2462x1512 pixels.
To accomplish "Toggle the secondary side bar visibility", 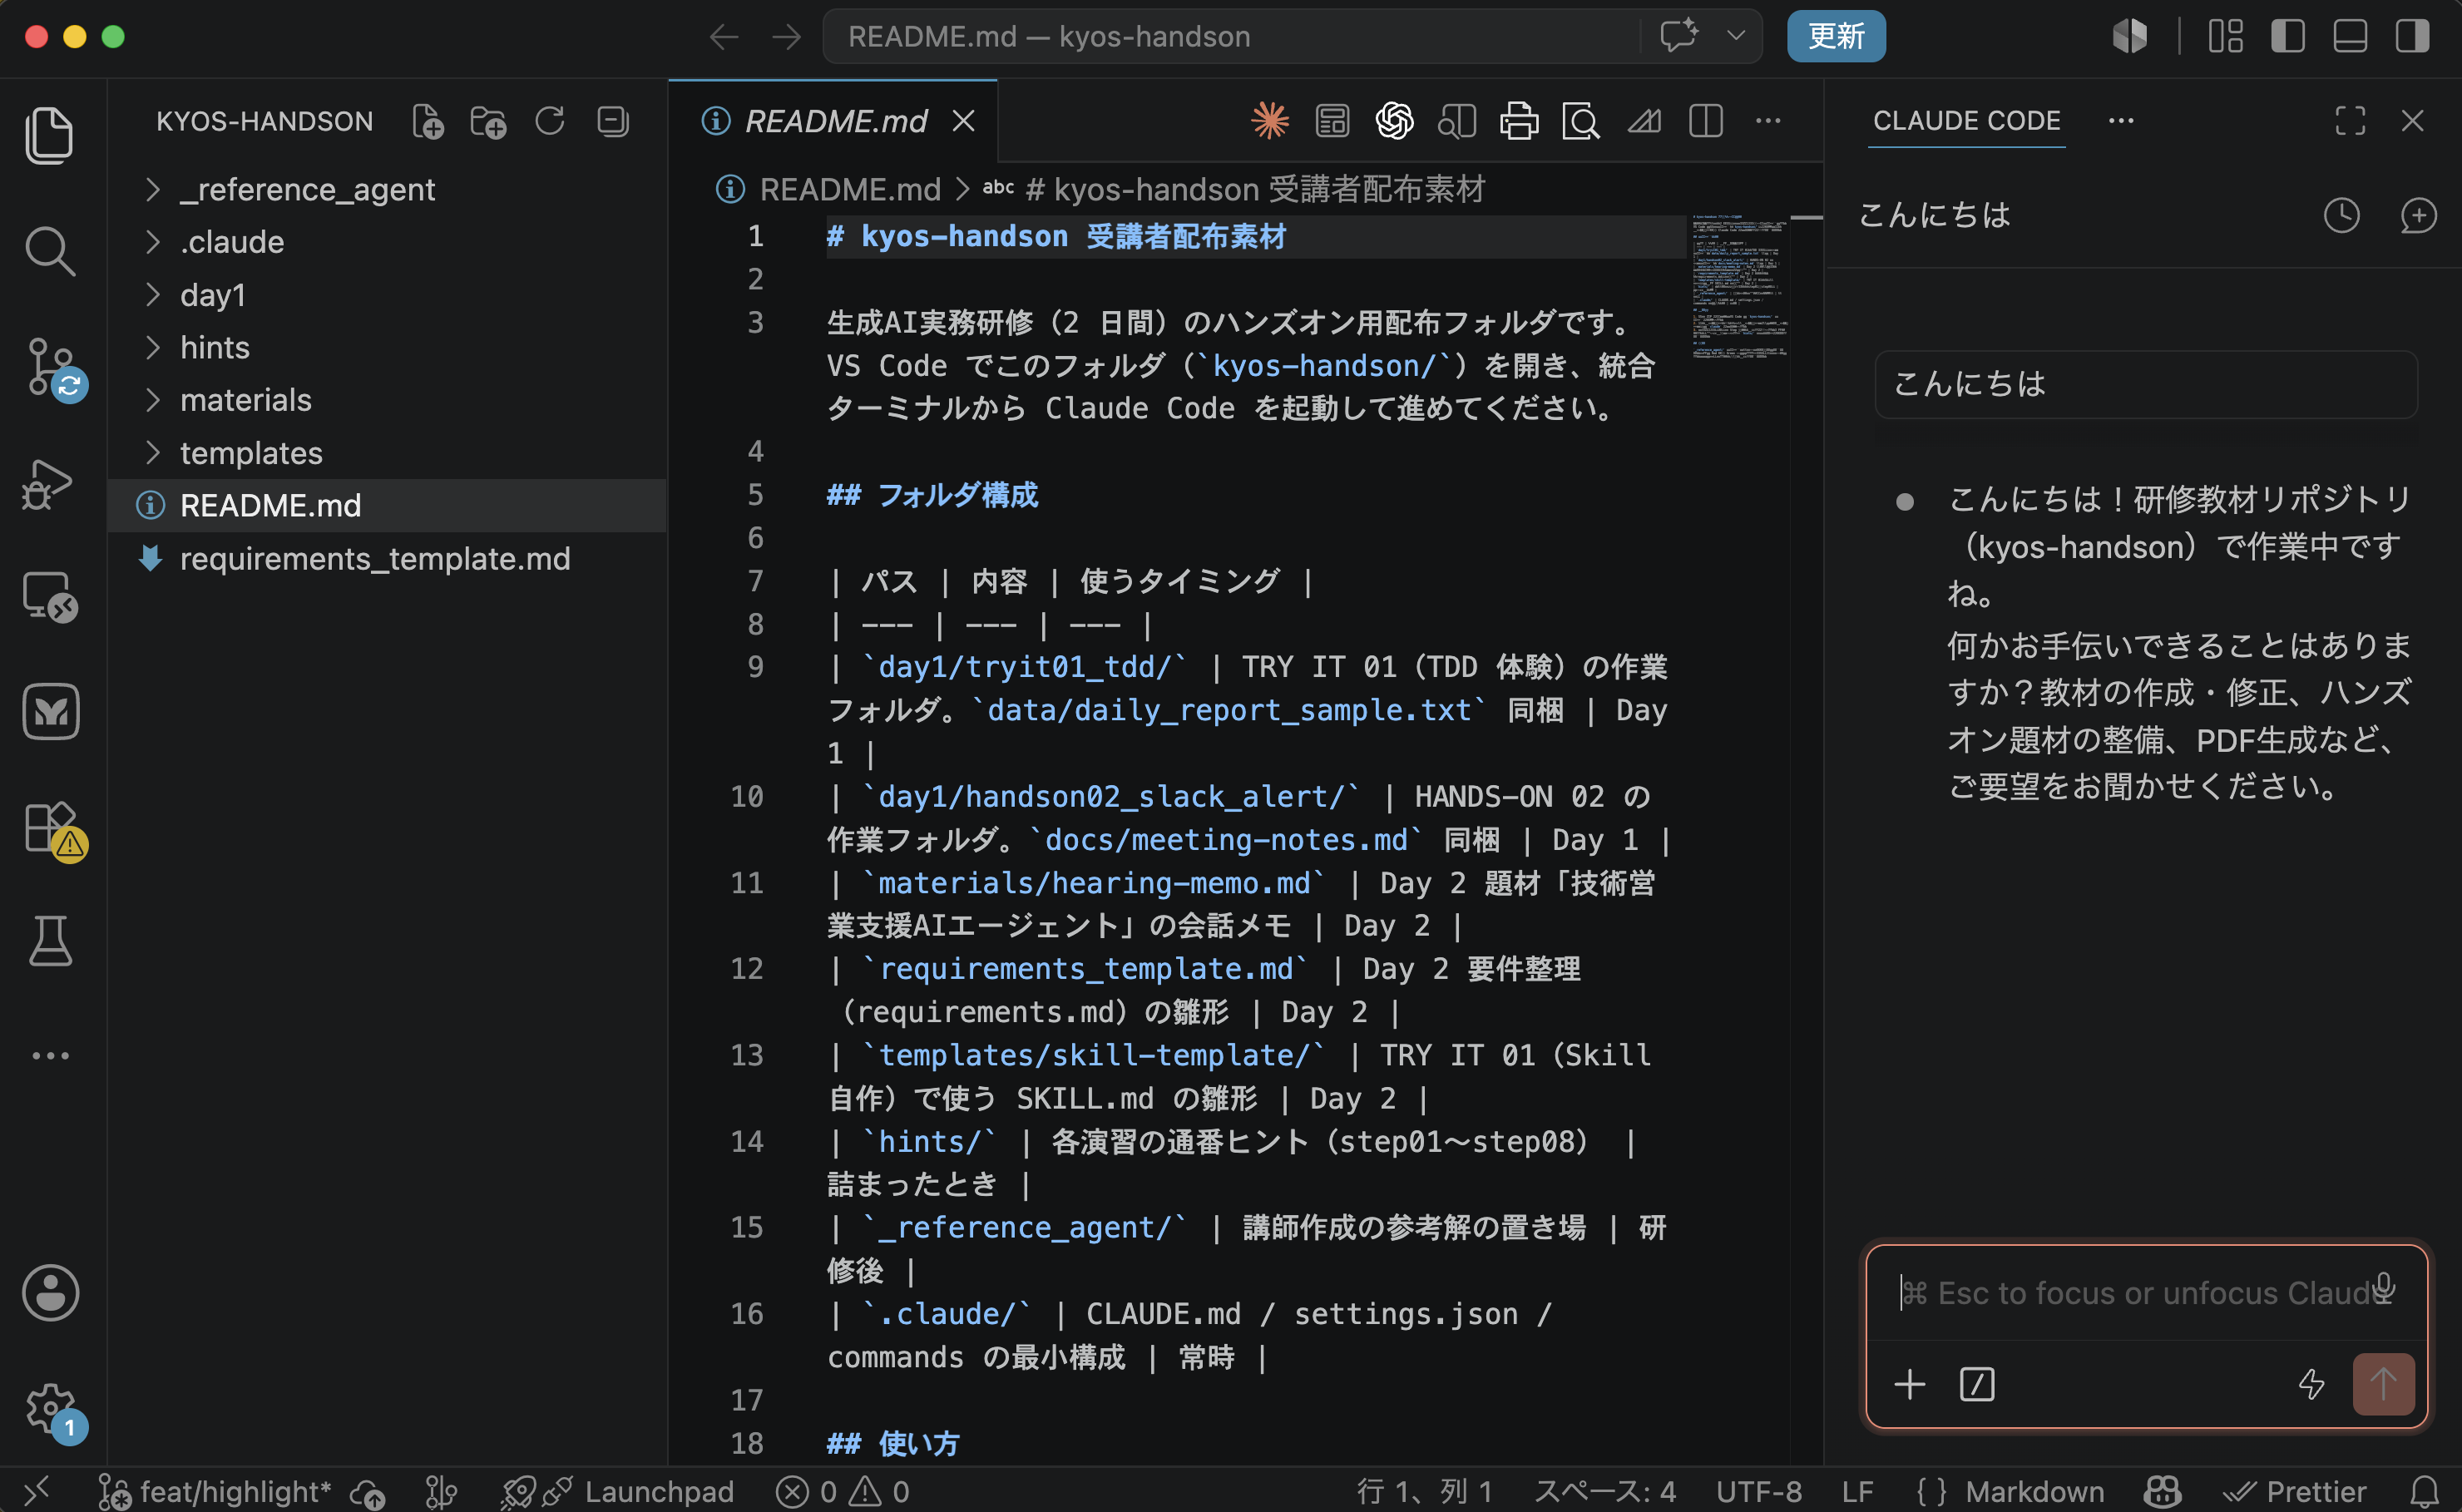I will pyautogui.click(x=2412, y=36).
